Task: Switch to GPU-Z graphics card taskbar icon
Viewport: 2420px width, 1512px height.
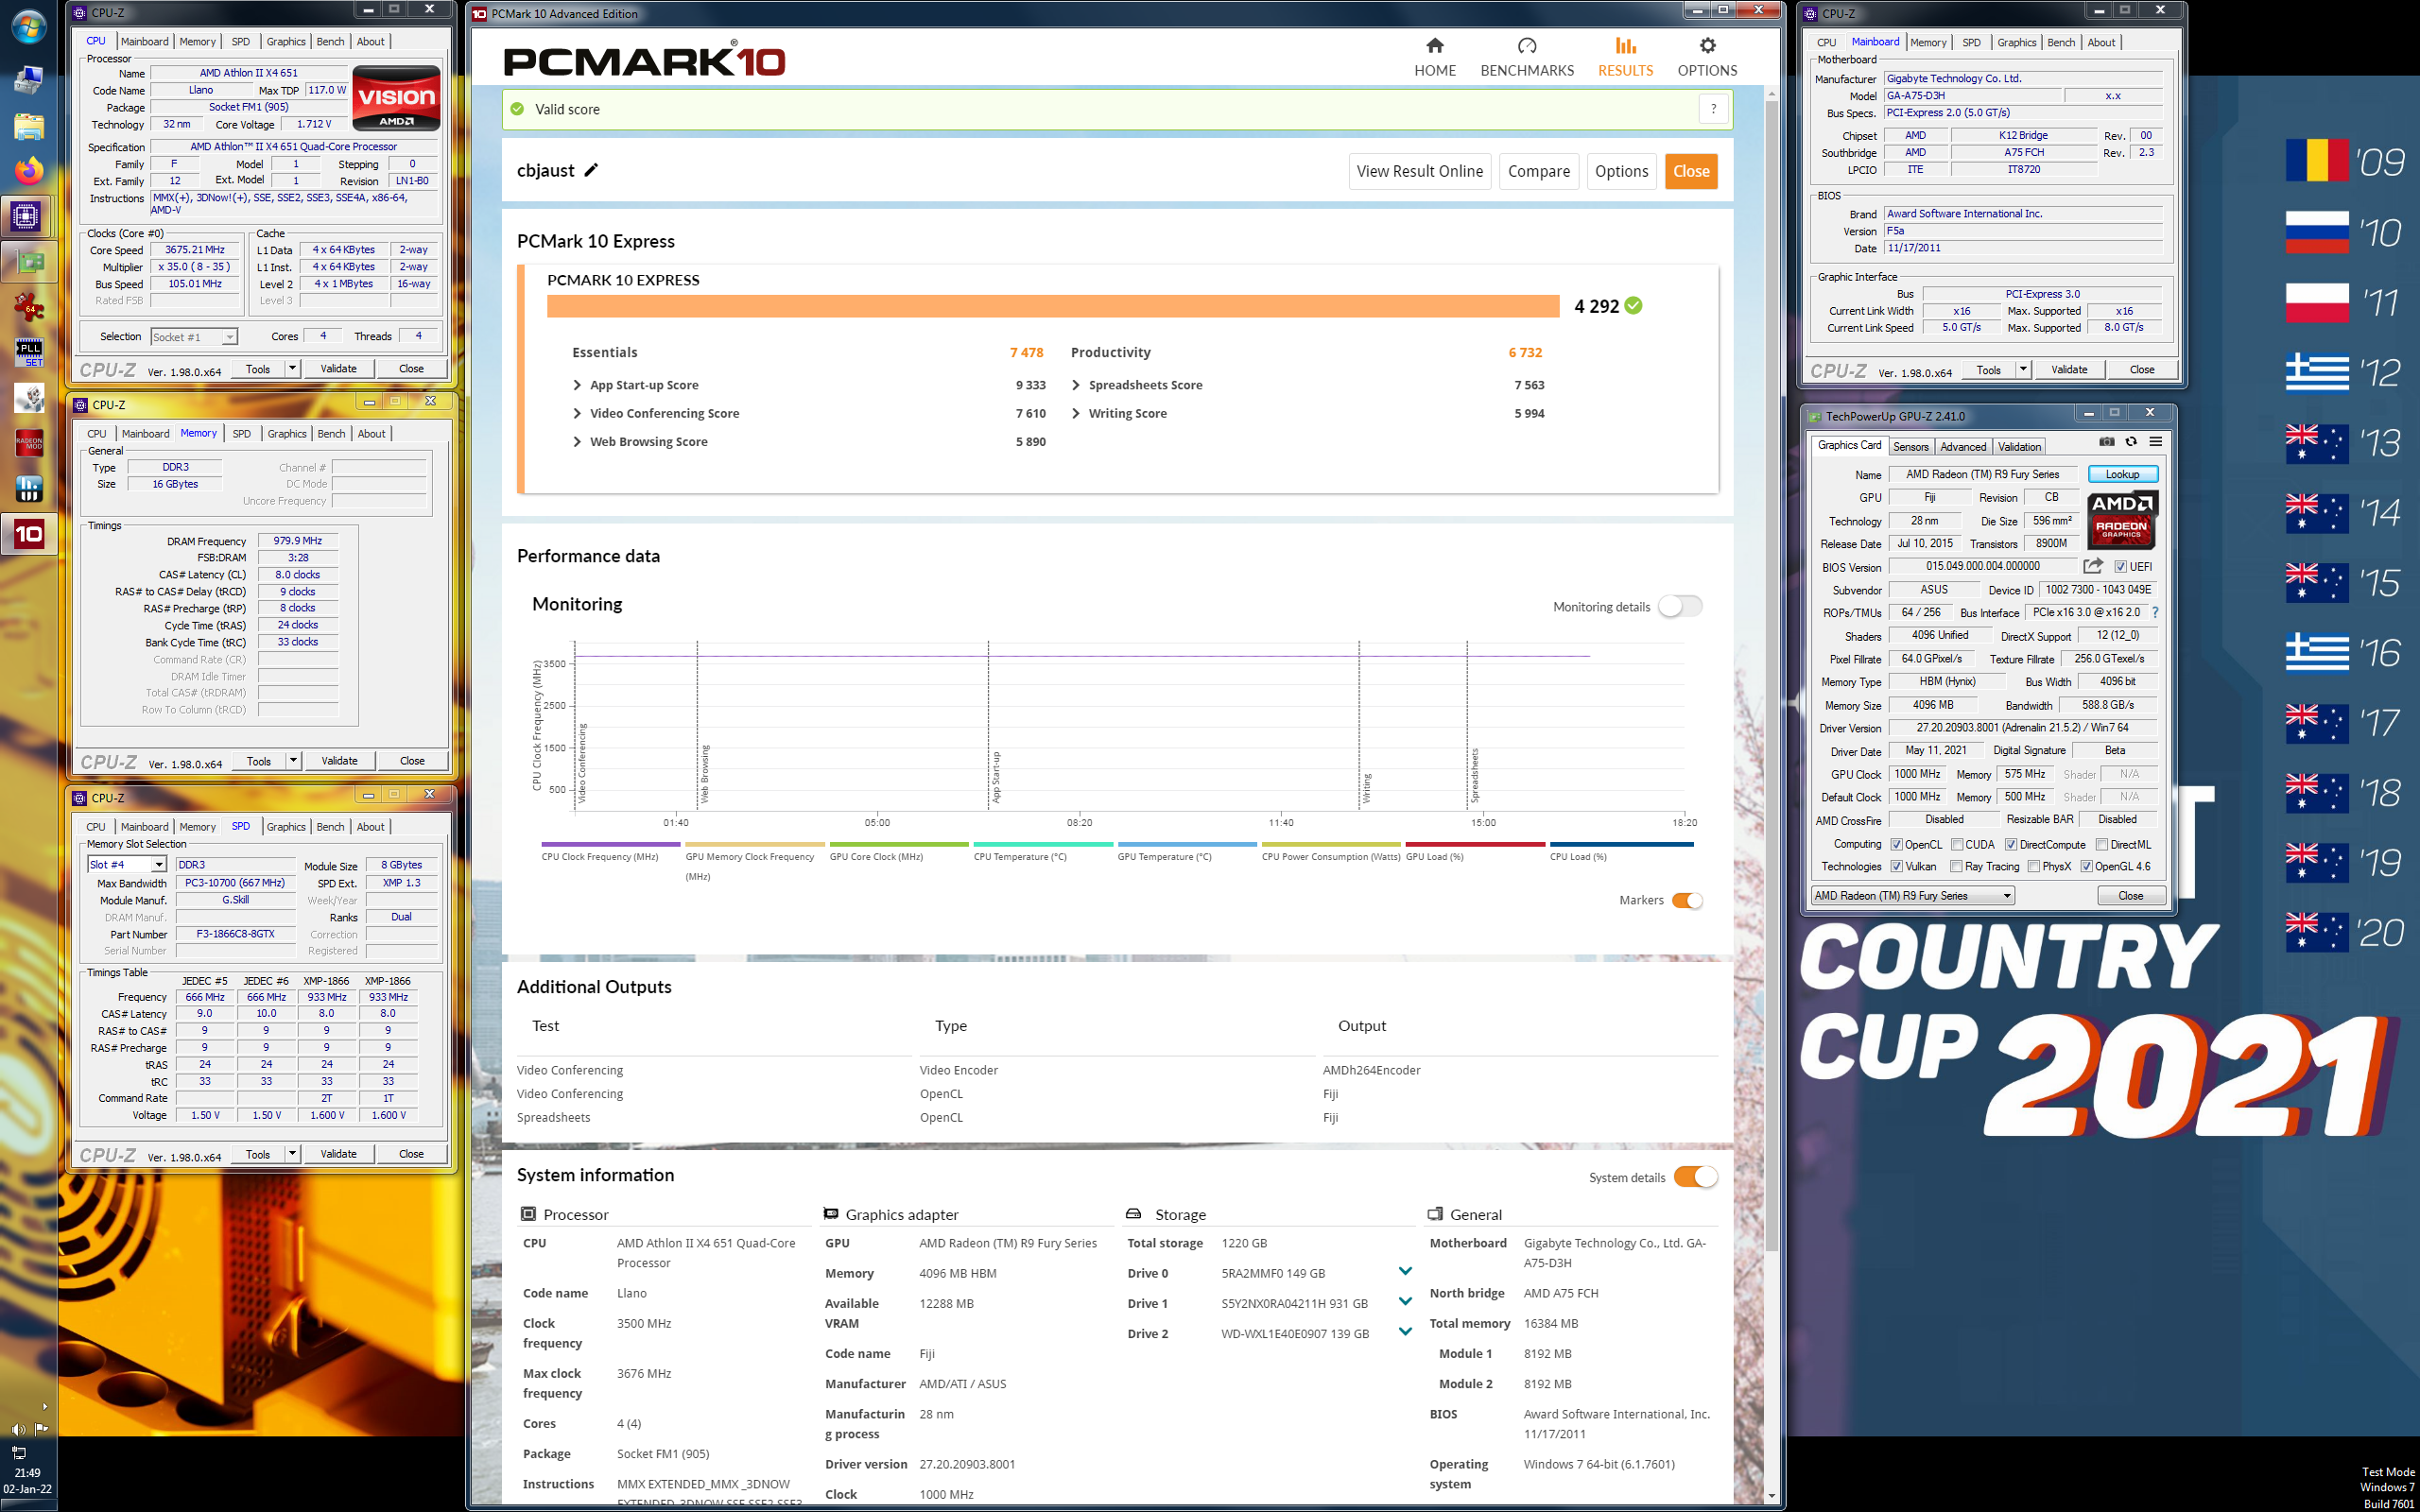Action: coord(28,262)
